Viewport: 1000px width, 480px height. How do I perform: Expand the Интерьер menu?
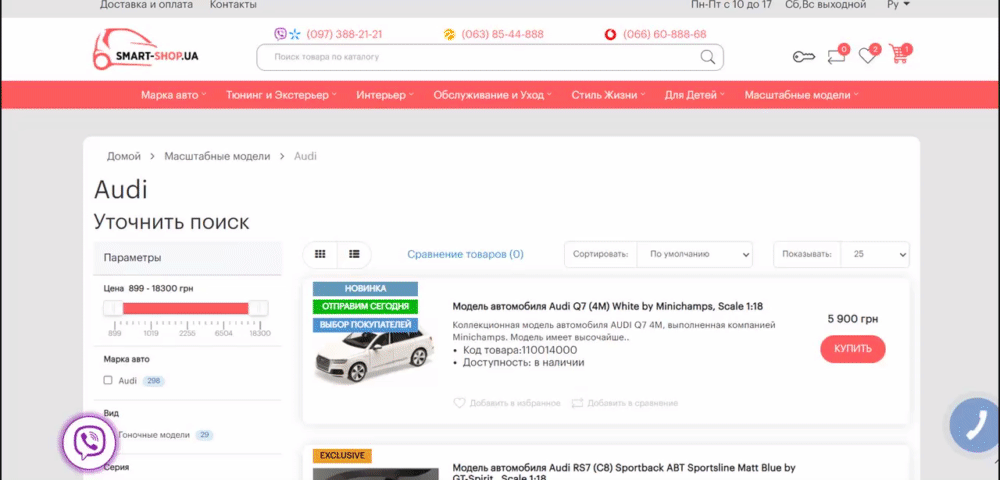coord(385,95)
